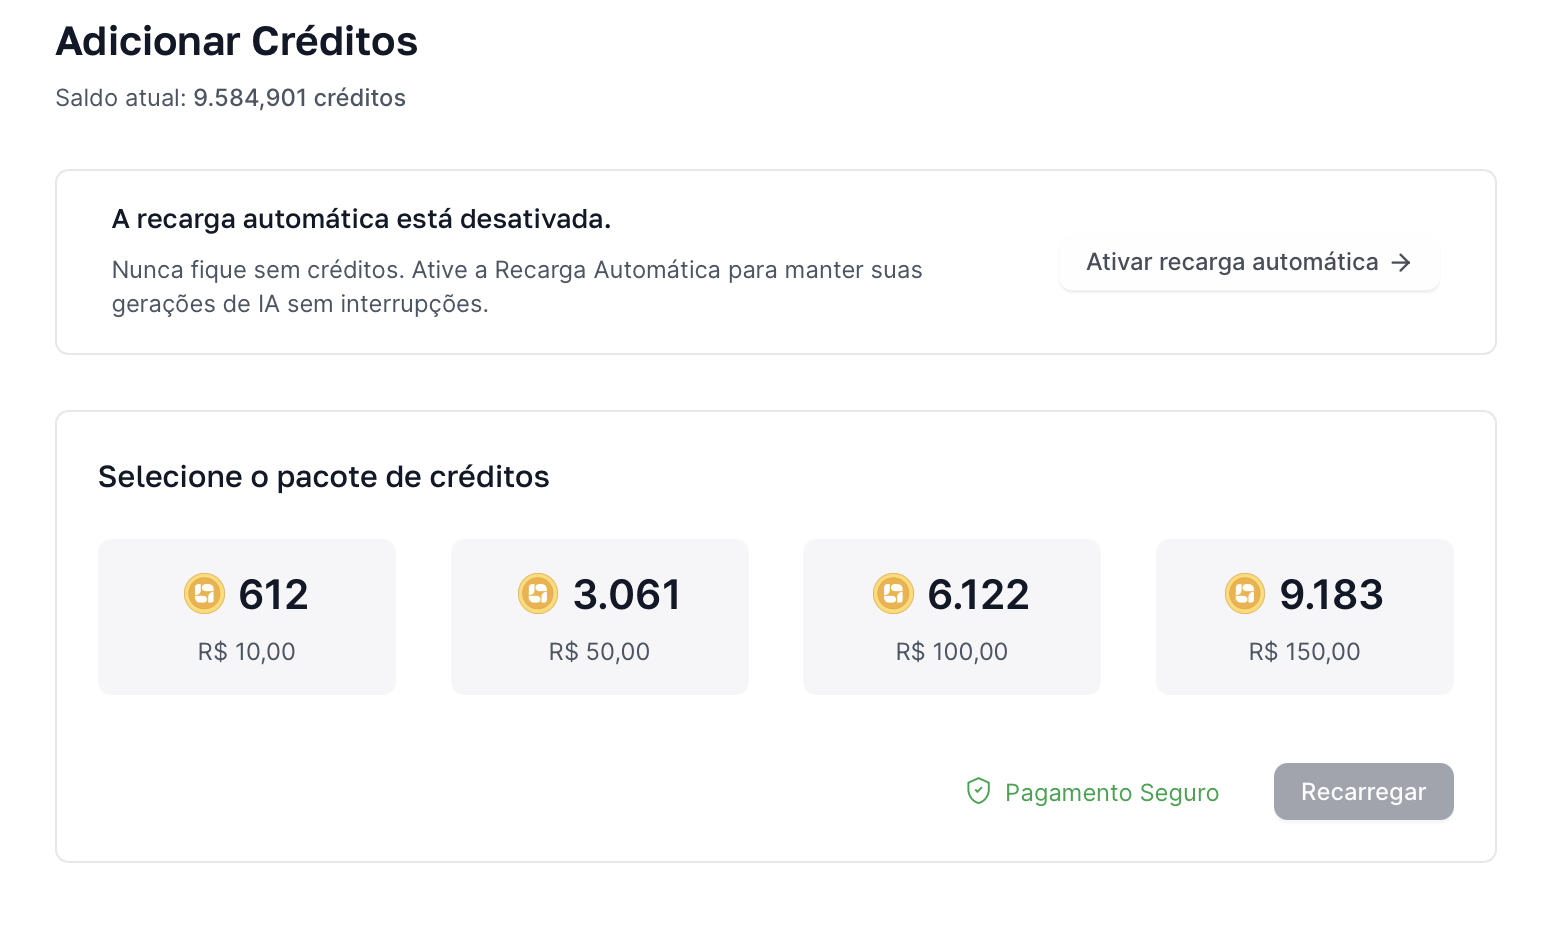Click the green secure payment shield icon
The height and width of the screenshot is (952, 1568).
click(x=978, y=792)
